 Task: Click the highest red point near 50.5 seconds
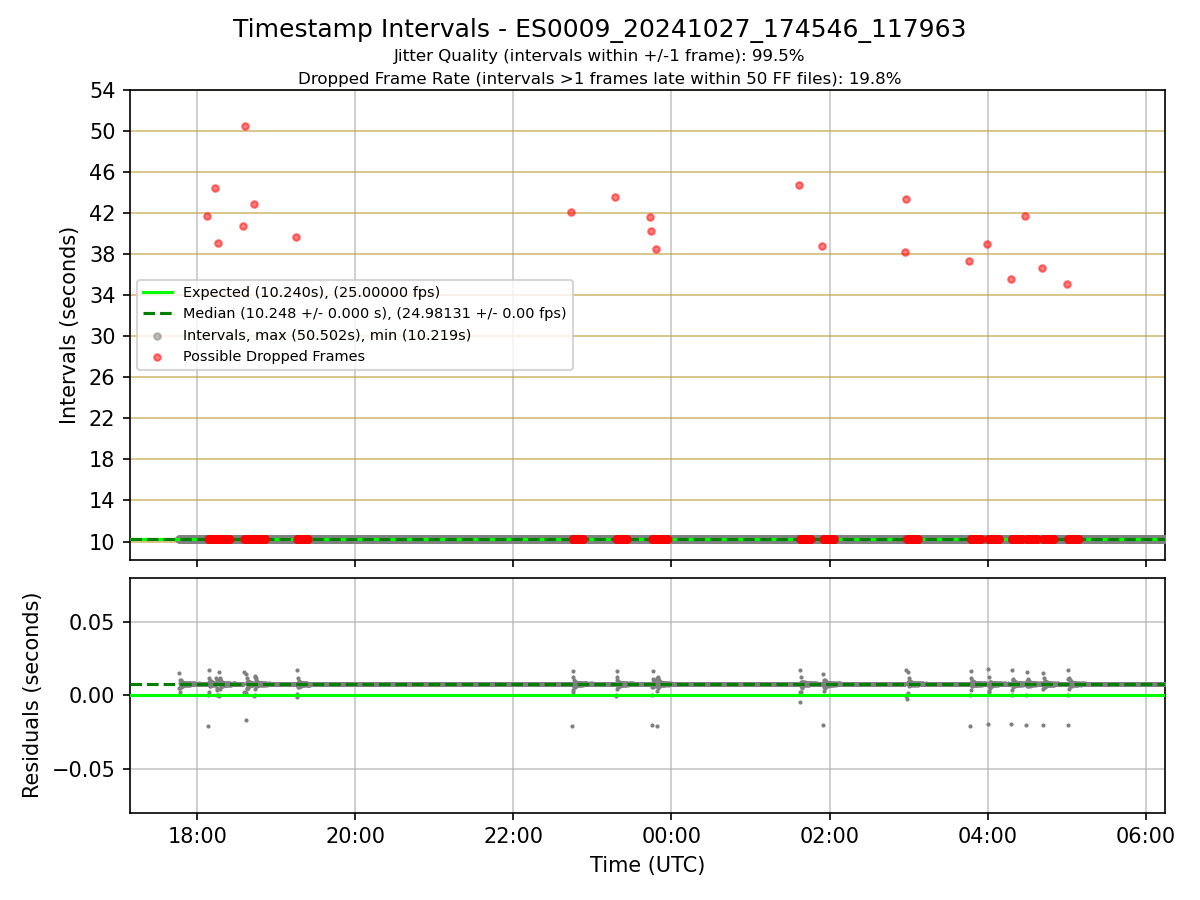pos(245,126)
